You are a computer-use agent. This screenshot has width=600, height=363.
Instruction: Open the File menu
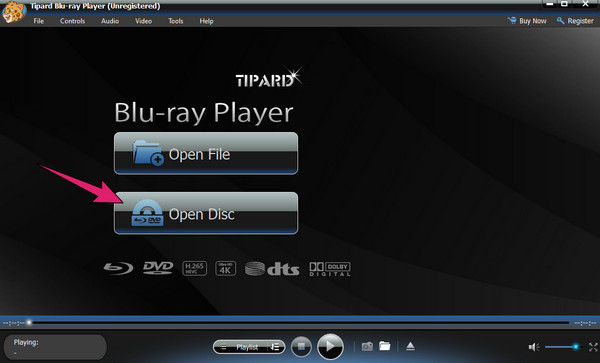(39, 21)
